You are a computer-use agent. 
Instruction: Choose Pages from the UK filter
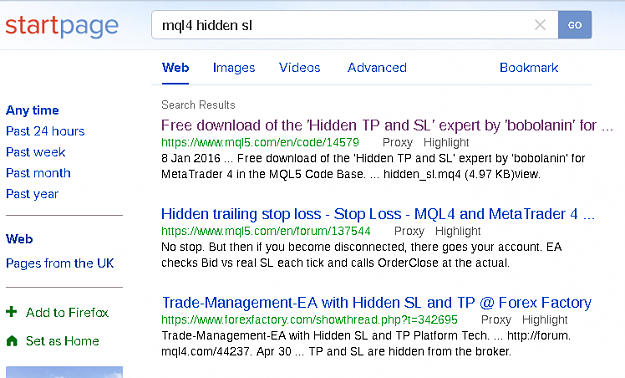tap(60, 263)
